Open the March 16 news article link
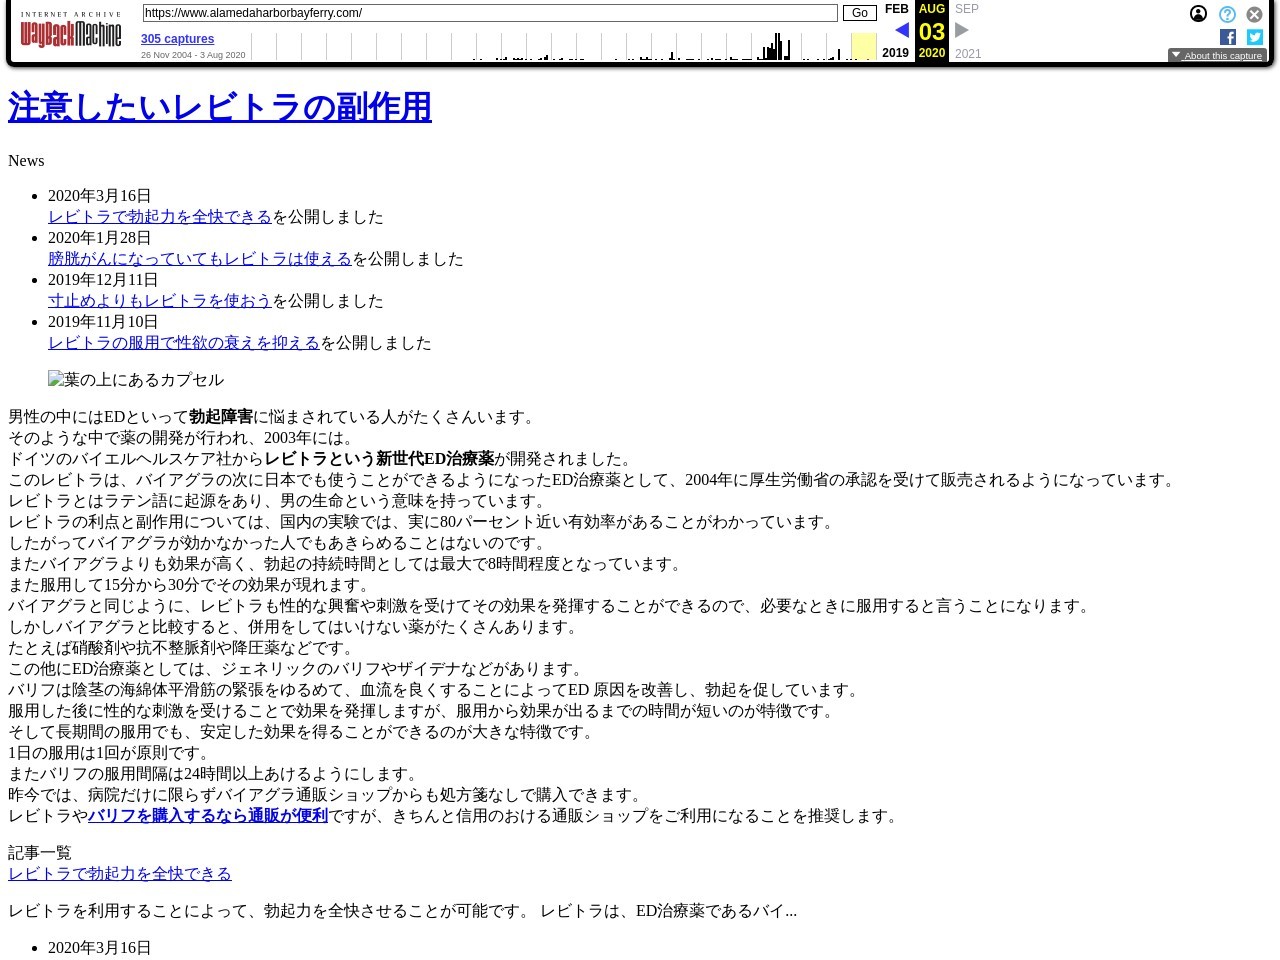The width and height of the screenshot is (1280, 960). pyautogui.click(x=160, y=217)
